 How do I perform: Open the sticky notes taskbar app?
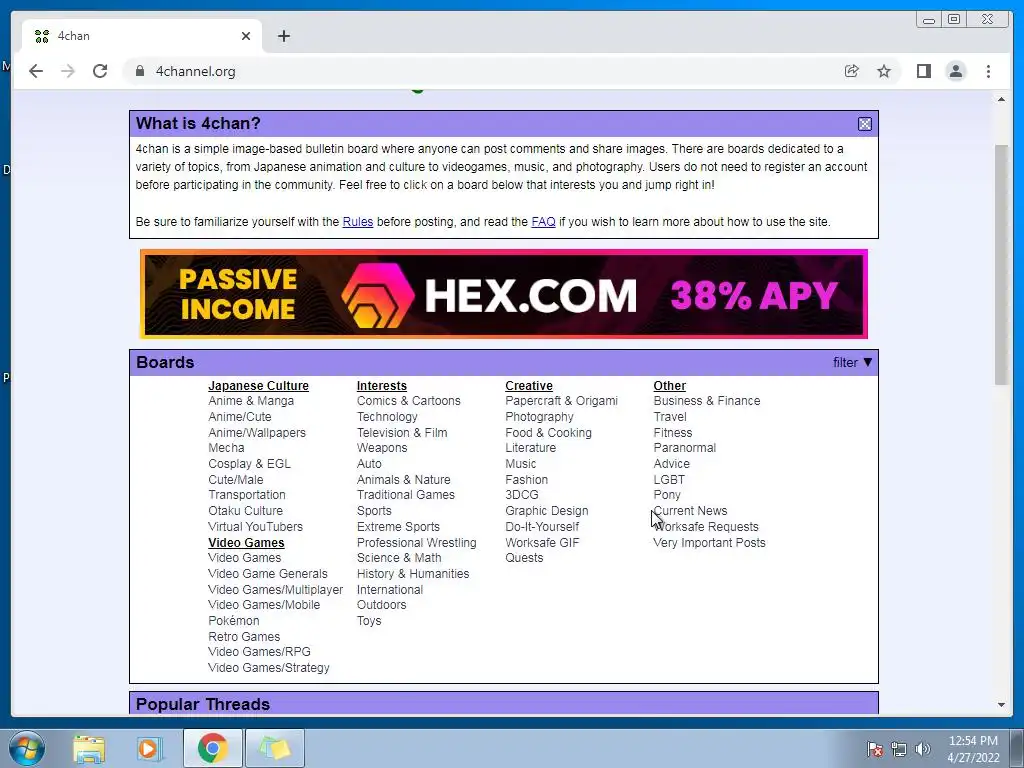click(x=275, y=748)
